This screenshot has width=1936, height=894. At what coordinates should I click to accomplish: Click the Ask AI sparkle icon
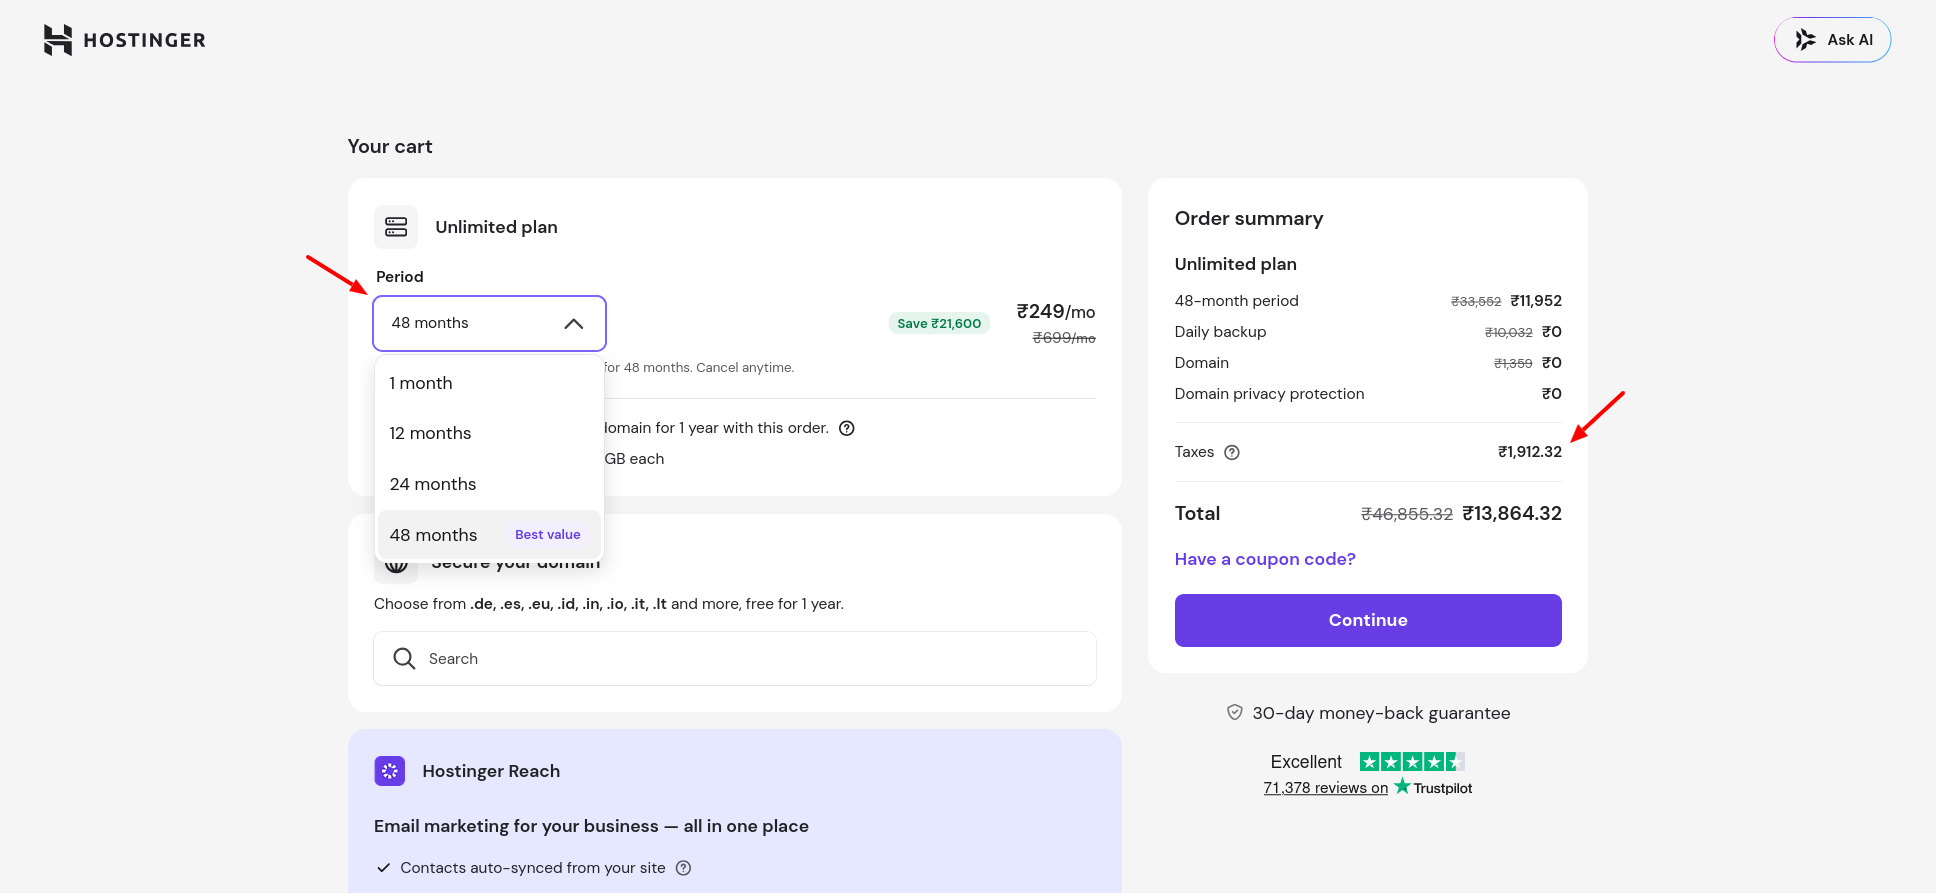[1805, 40]
